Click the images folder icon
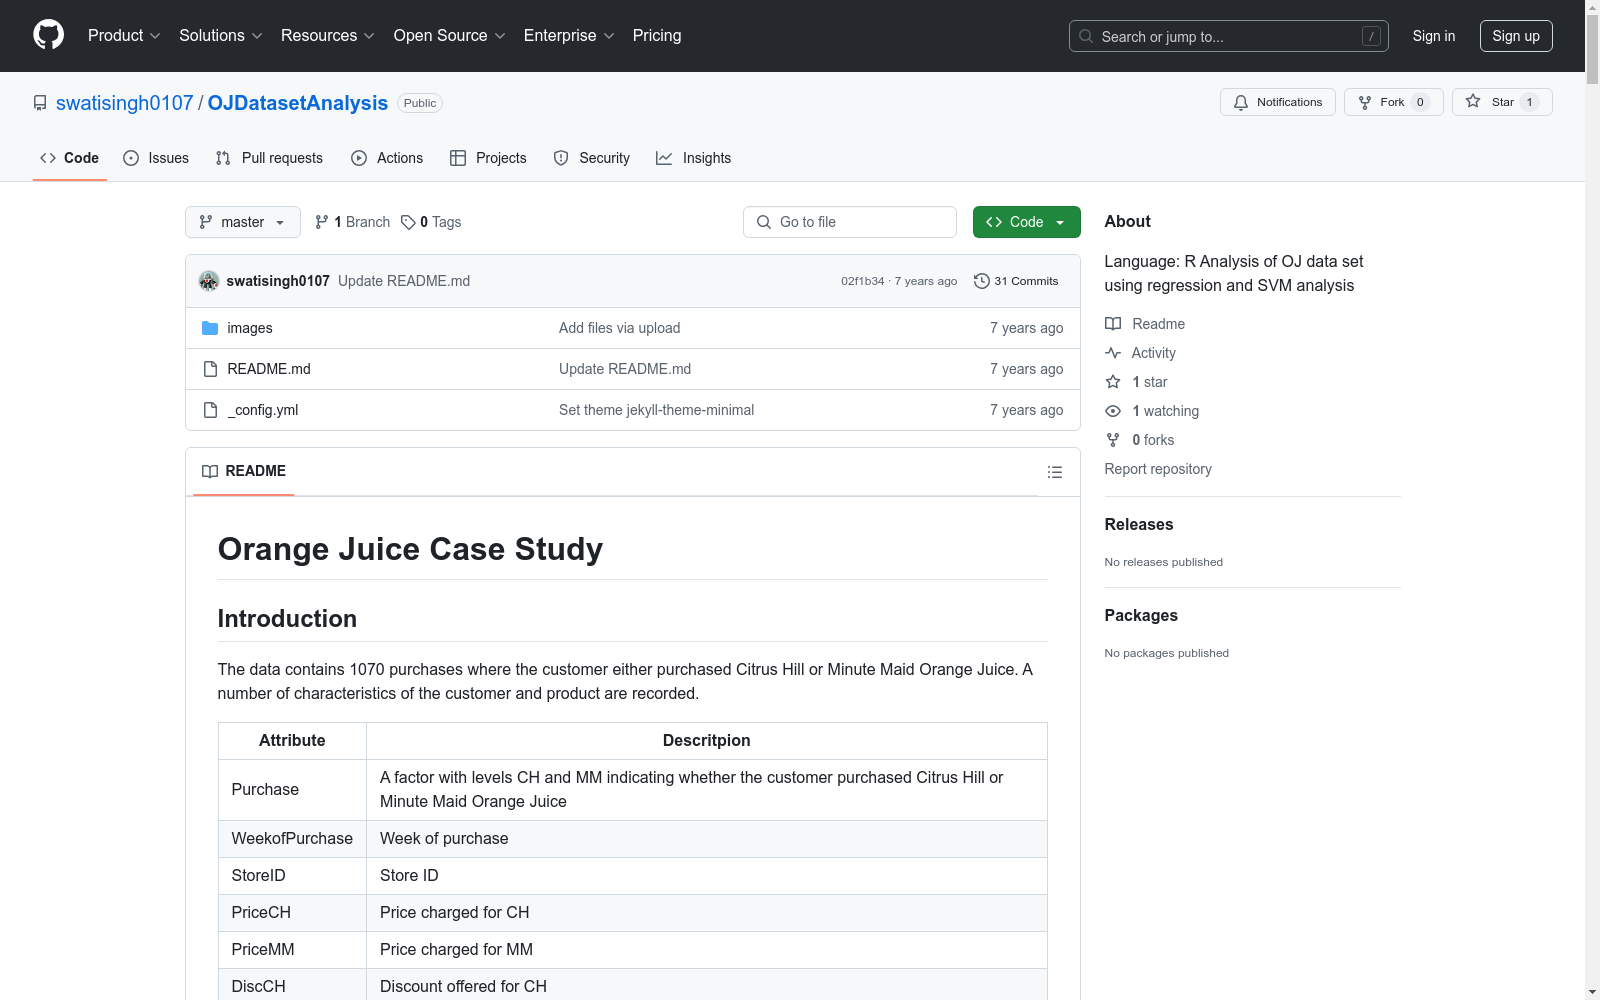 tap(210, 328)
